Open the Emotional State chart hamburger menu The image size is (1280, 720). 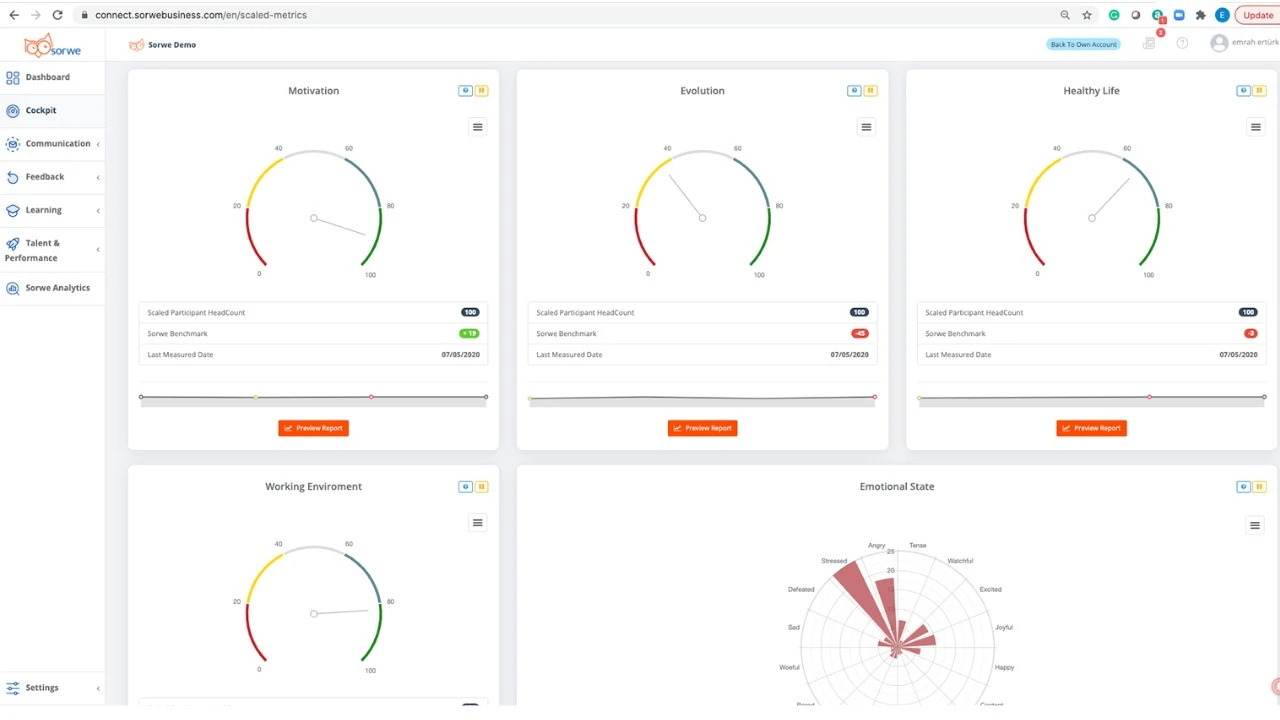click(1256, 525)
